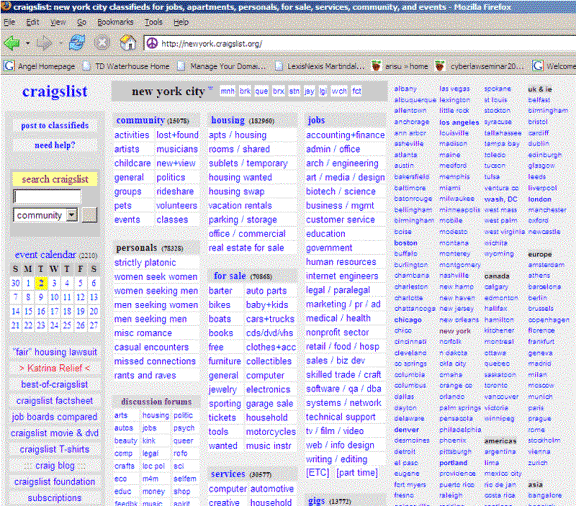Open missed connections personals
576x506 pixels.
pyautogui.click(x=155, y=361)
